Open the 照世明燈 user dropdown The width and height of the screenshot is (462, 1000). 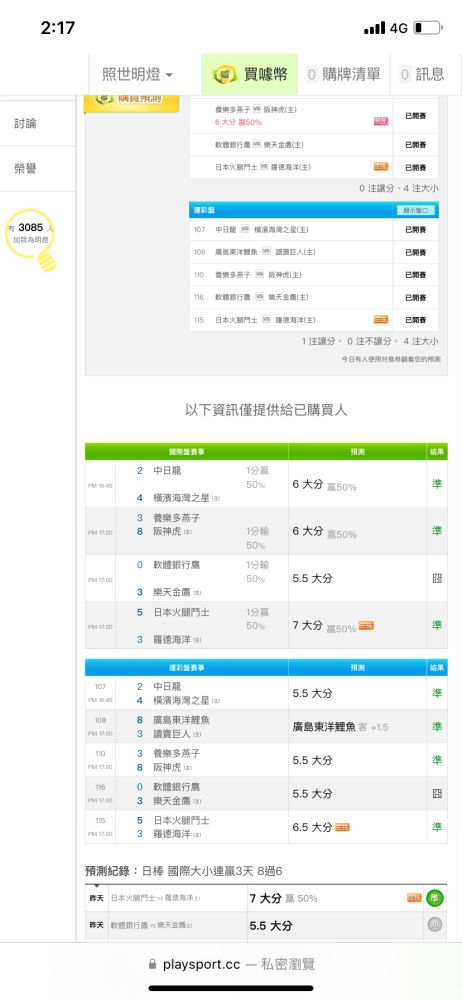click(138, 75)
